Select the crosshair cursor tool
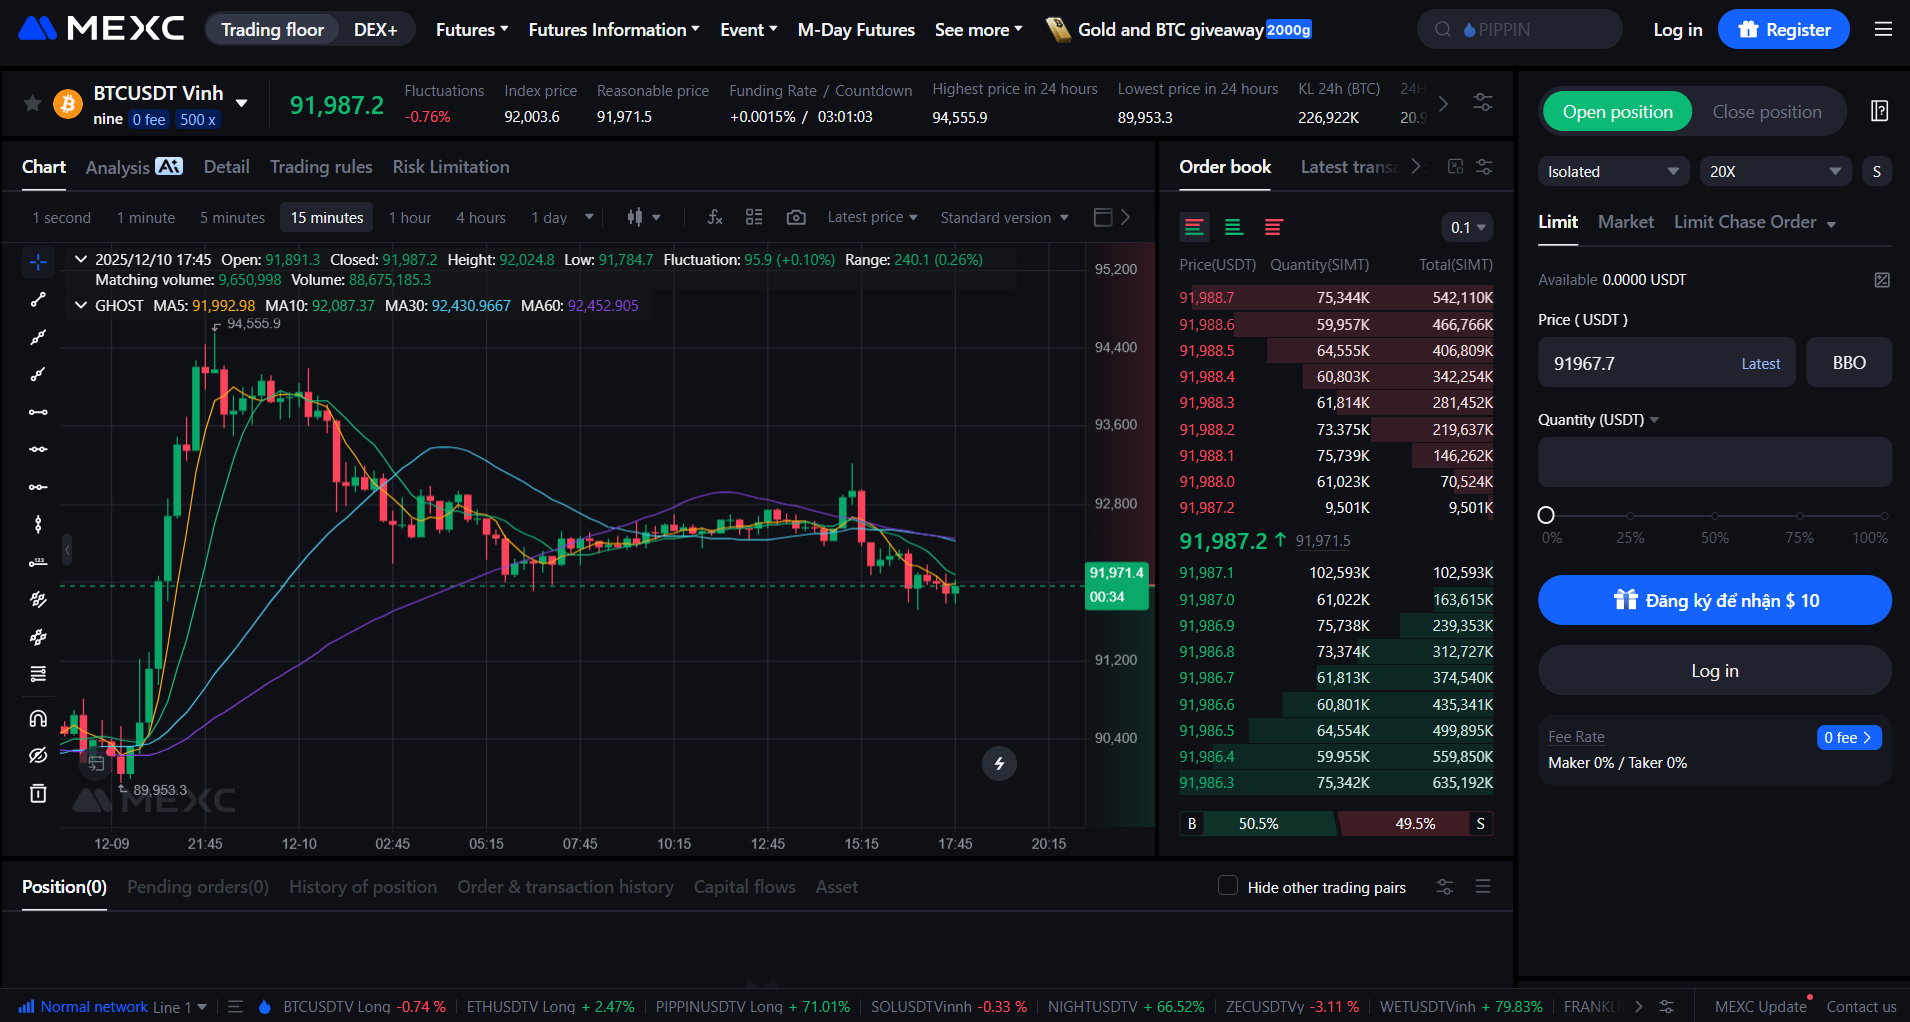Image resolution: width=1910 pixels, height=1022 pixels. pos(38,261)
